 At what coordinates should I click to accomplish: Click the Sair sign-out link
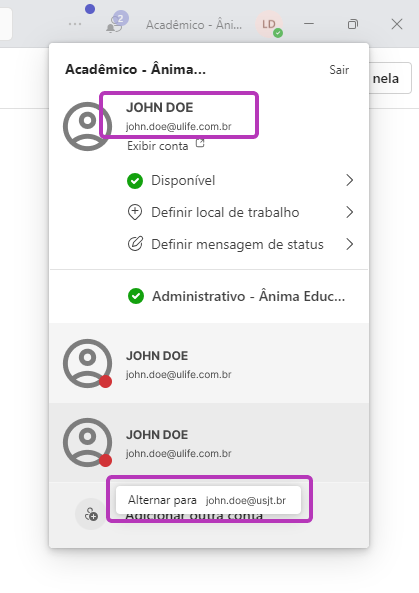(x=339, y=70)
